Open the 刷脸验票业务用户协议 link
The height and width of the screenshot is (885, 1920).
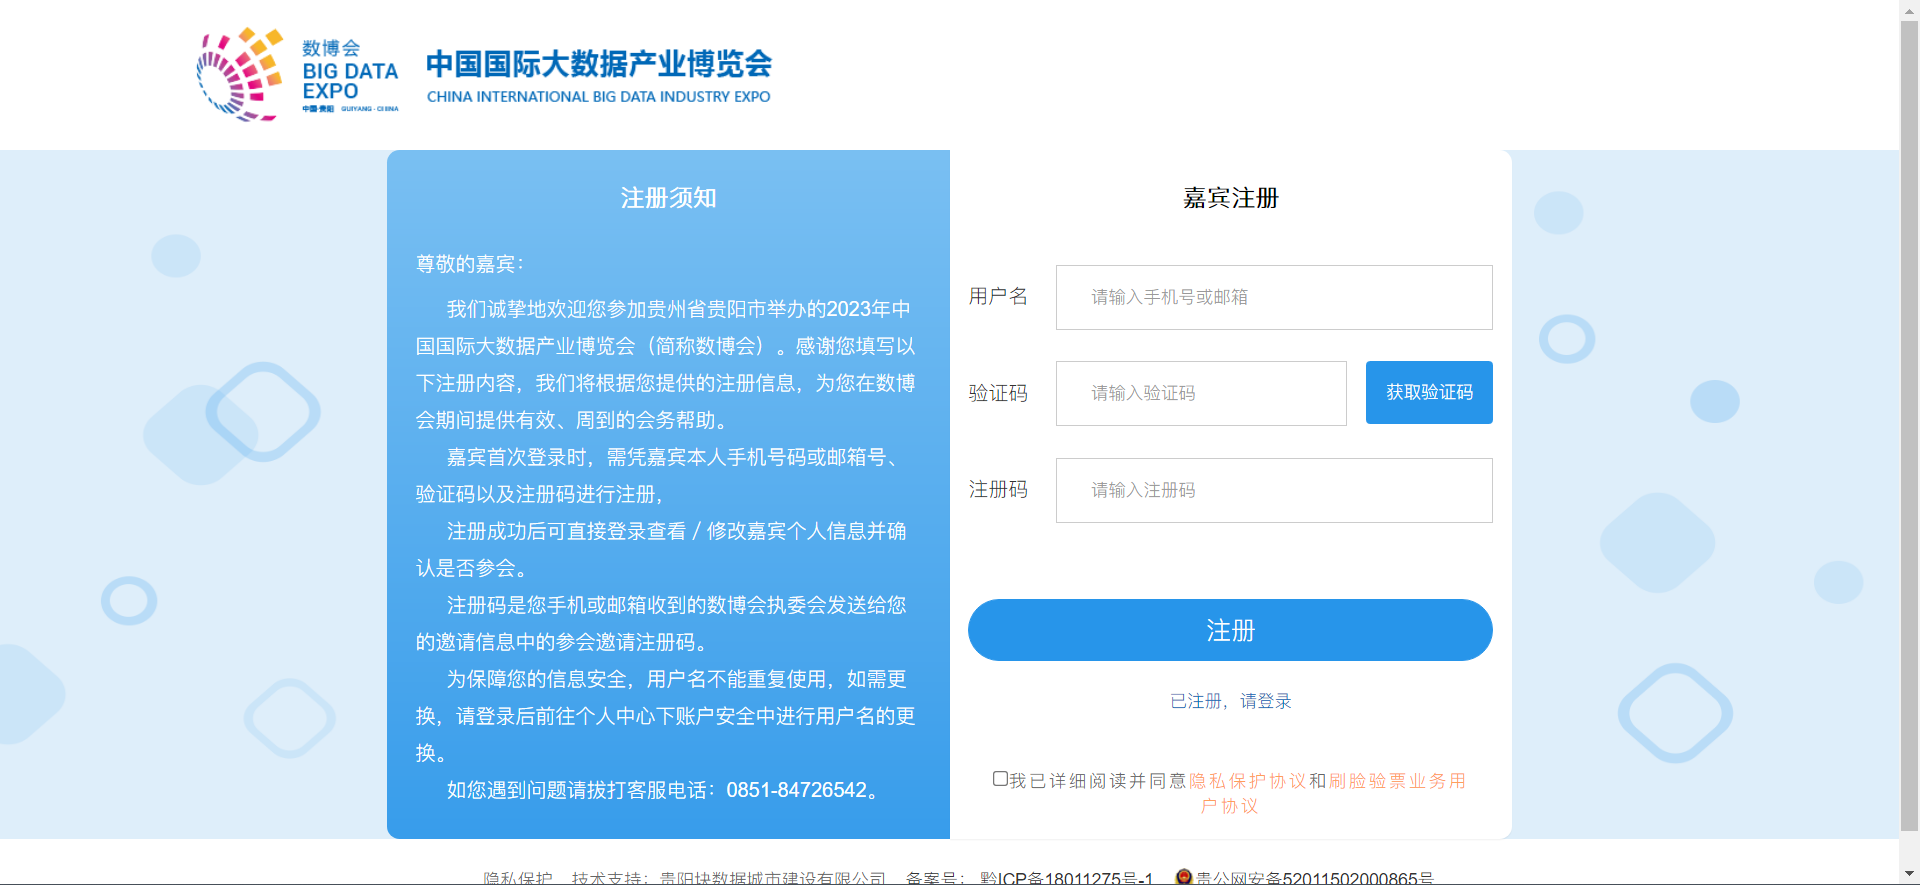point(1396,781)
